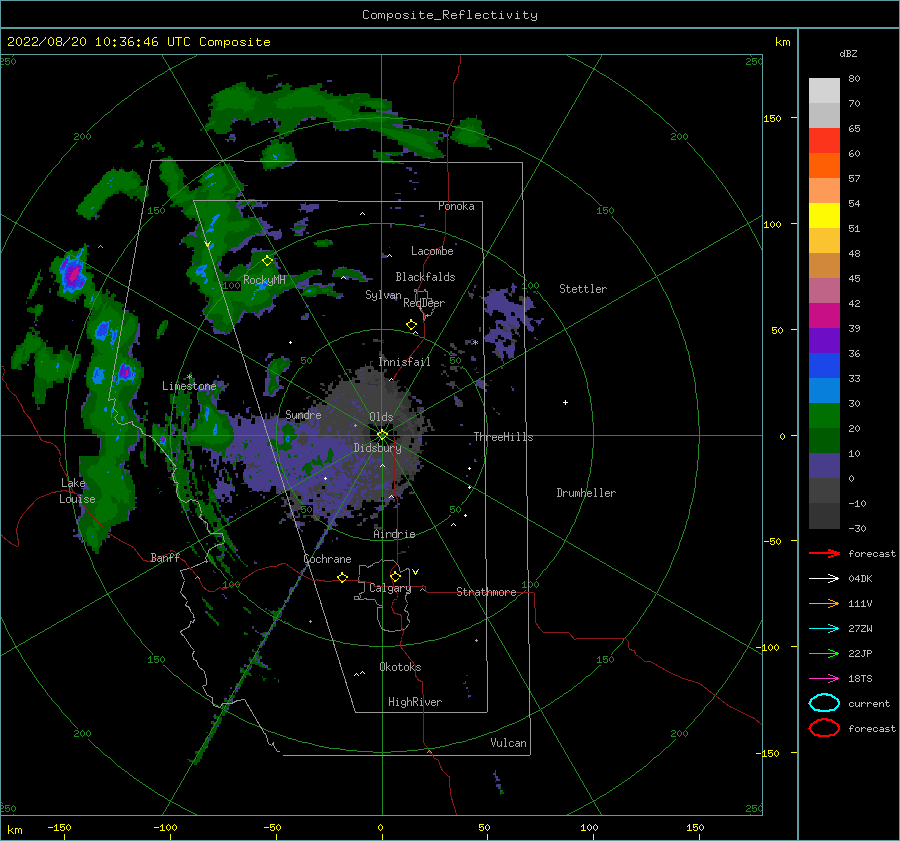This screenshot has height=841, width=900.
Task: Select the magenta 18TS arrow icon
Action: click(x=824, y=679)
